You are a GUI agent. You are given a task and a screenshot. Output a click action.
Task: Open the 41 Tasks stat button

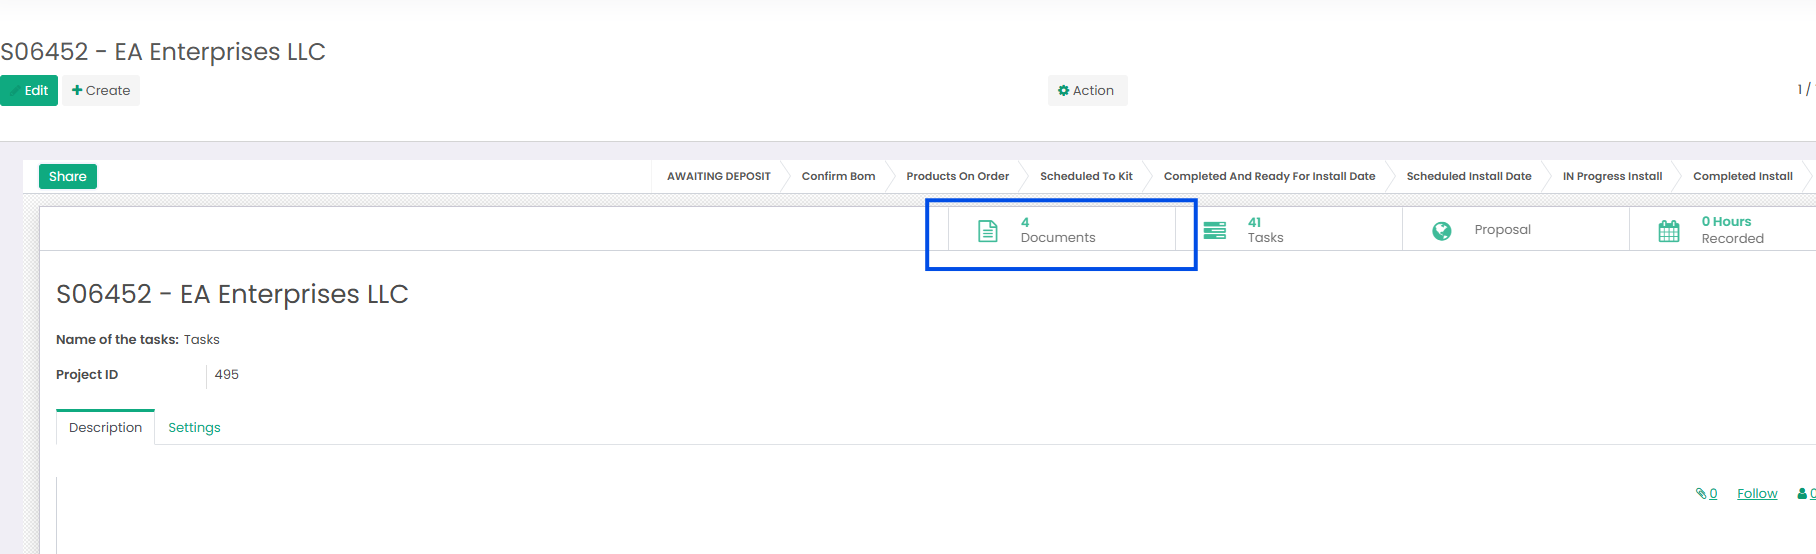click(x=1289, y=230)
